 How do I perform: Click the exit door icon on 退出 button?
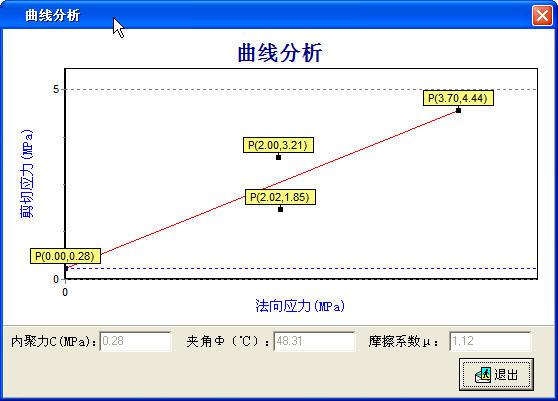coord(483,375)
